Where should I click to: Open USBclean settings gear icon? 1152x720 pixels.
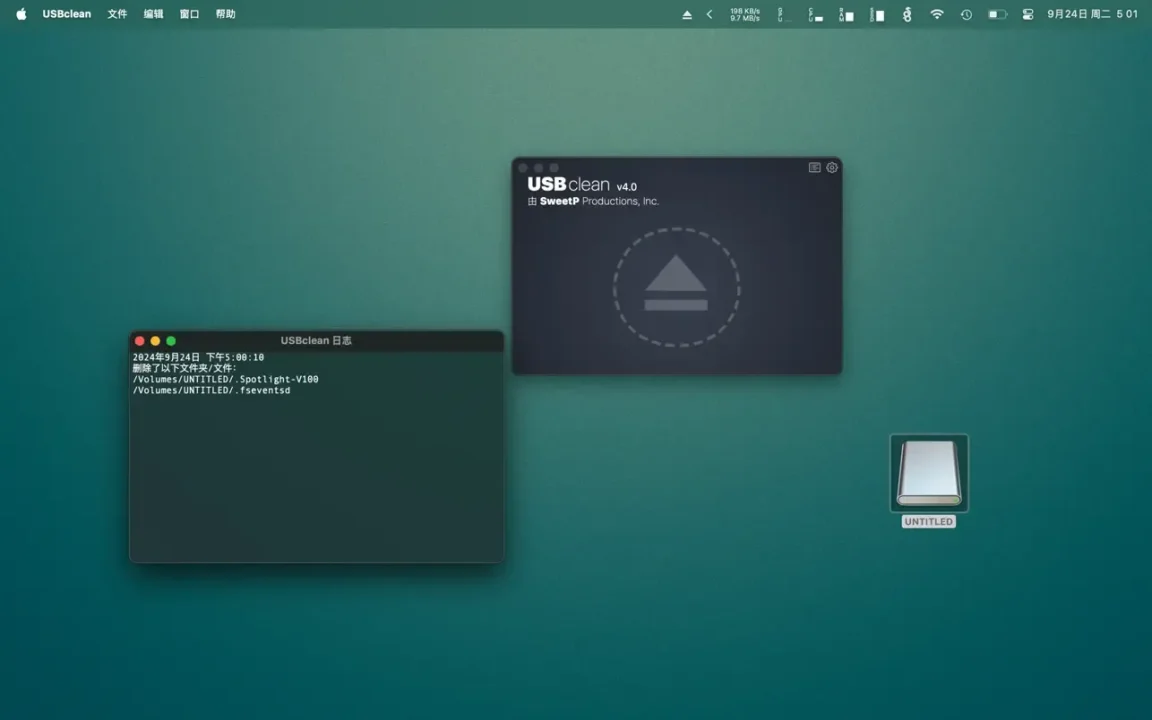point(832,168)
